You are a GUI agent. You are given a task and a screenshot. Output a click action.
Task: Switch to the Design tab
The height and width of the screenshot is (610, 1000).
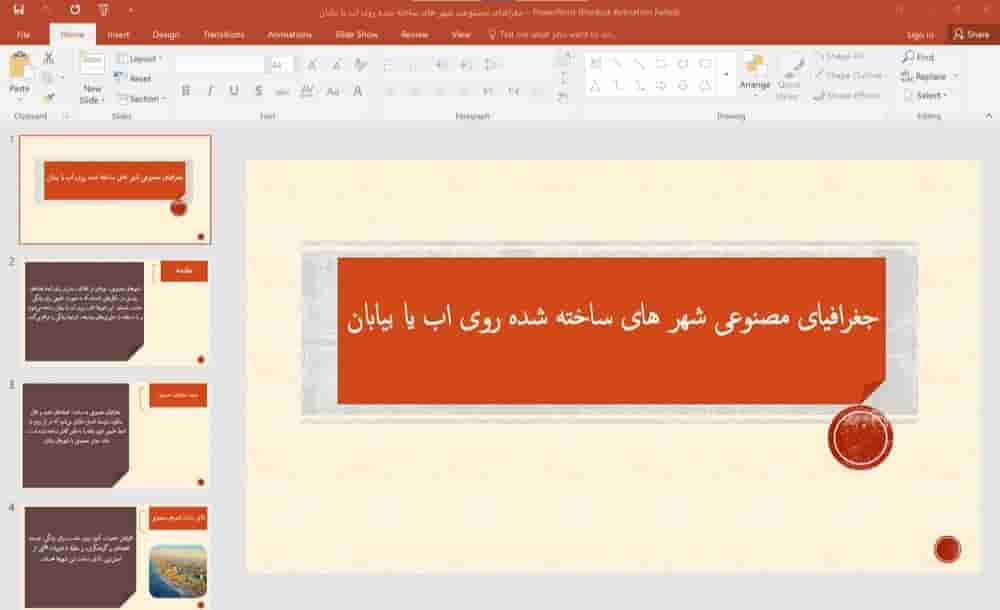pos(166,34)
